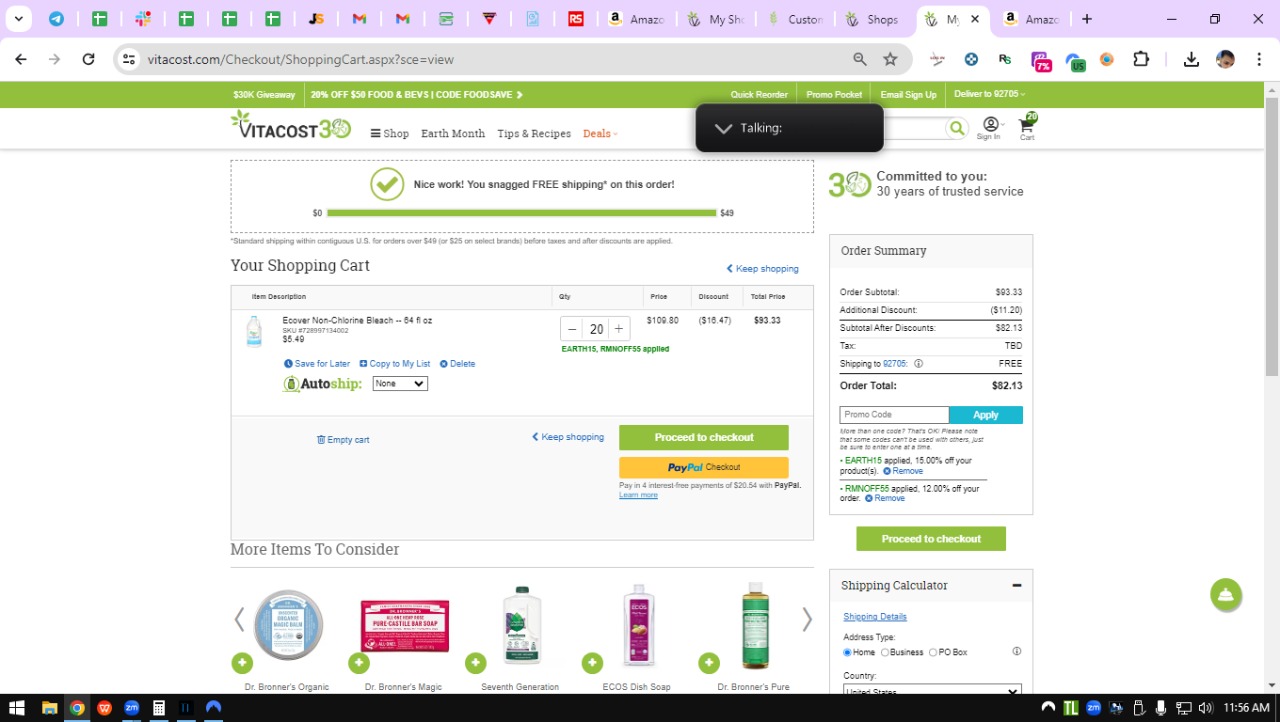Collapse the Talking overlay chevron
The image size is (1280, 722).
pos(723,128)
